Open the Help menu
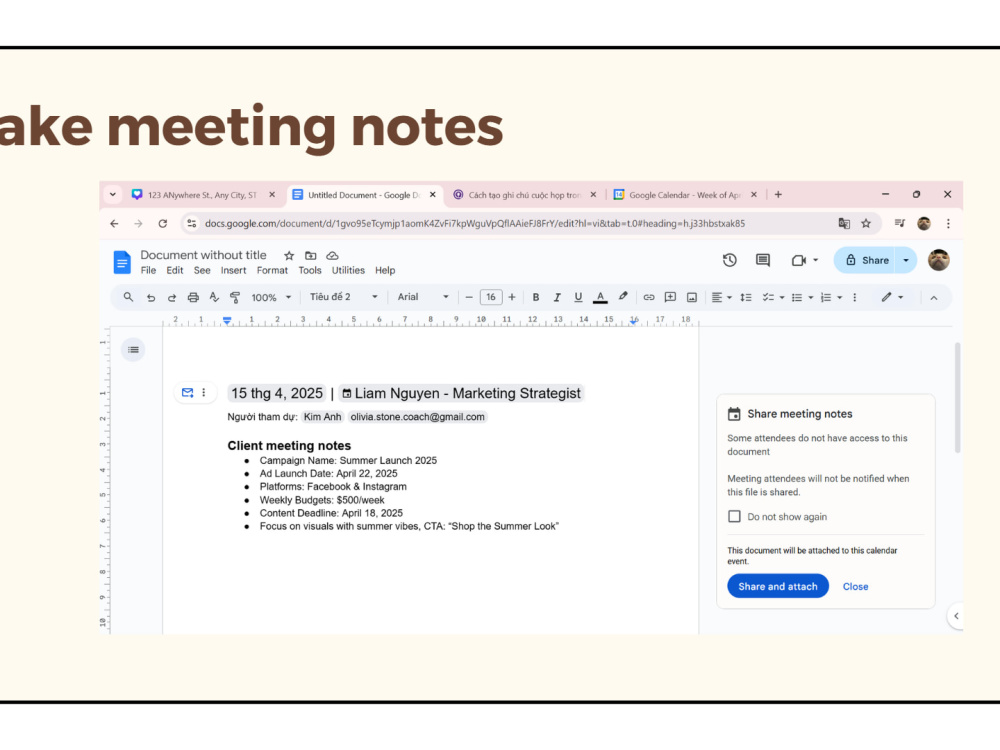 [385, 270]
